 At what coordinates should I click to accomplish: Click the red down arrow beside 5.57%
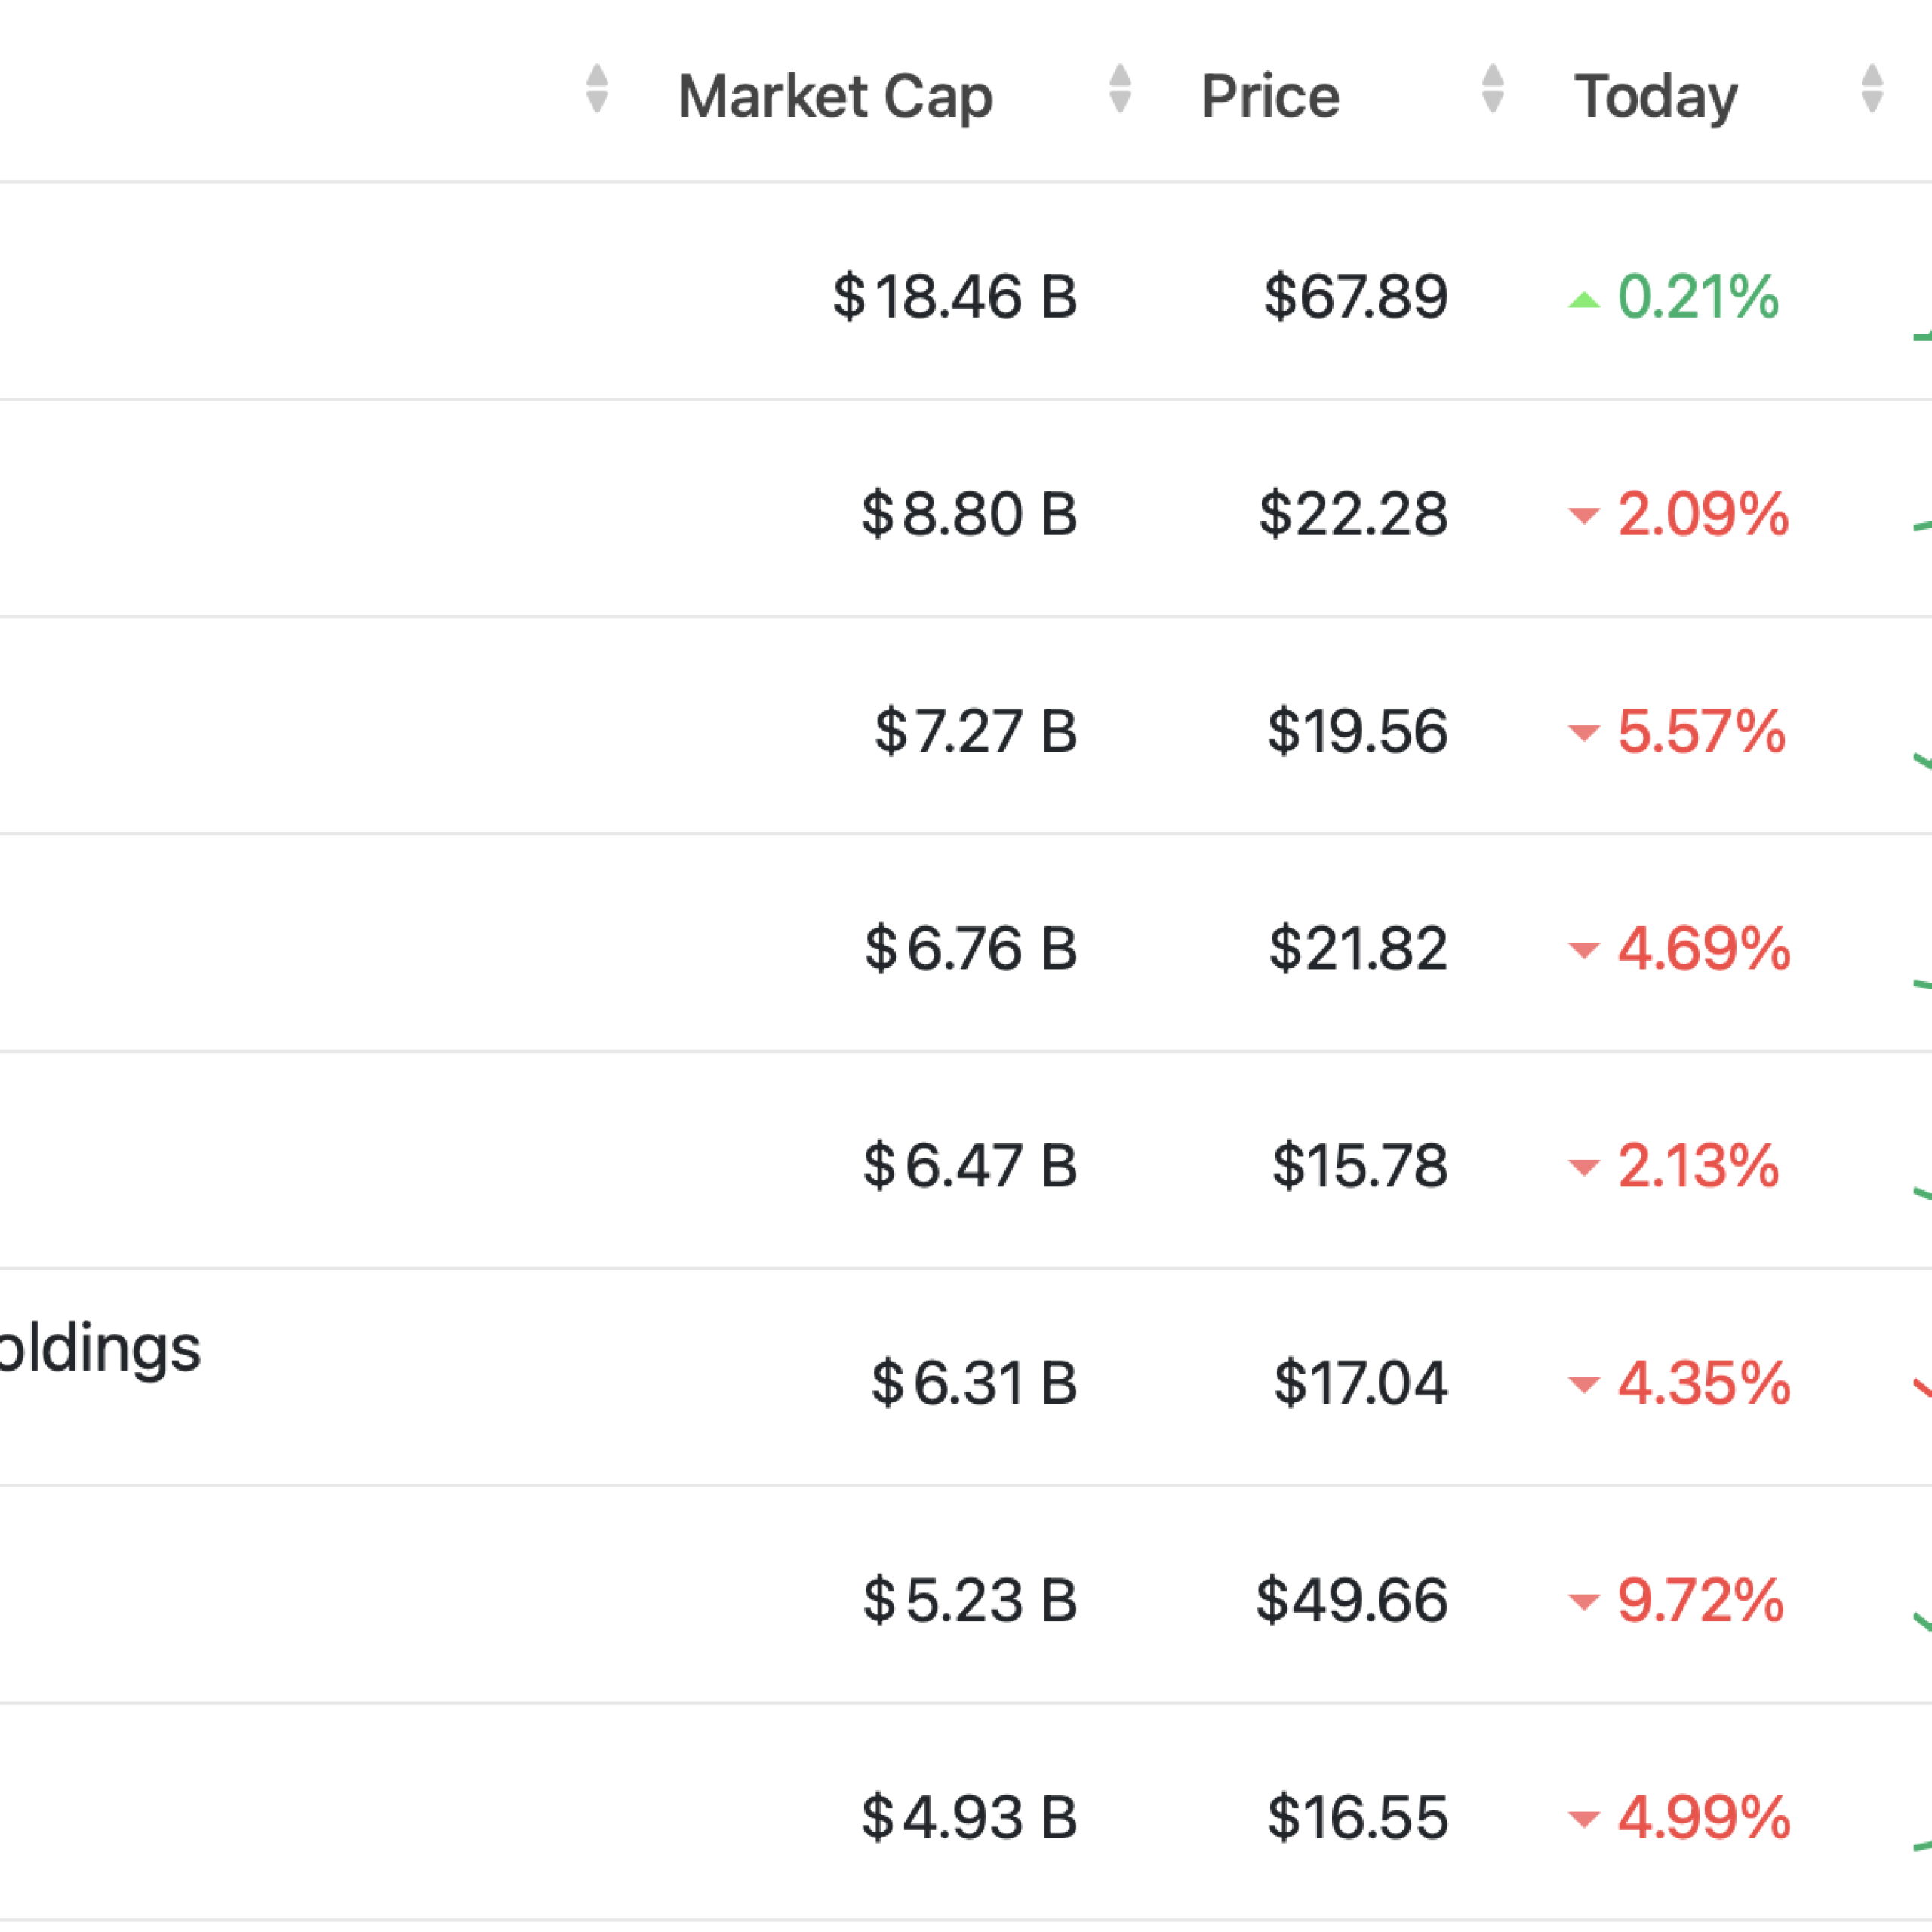[x=1584, y=733]
